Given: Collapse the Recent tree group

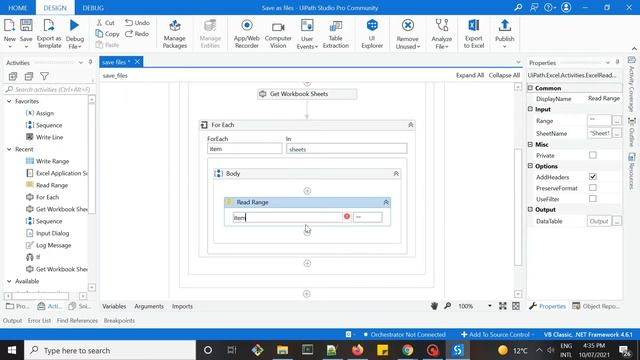Looking at the screenshot, I should [9, 149].
